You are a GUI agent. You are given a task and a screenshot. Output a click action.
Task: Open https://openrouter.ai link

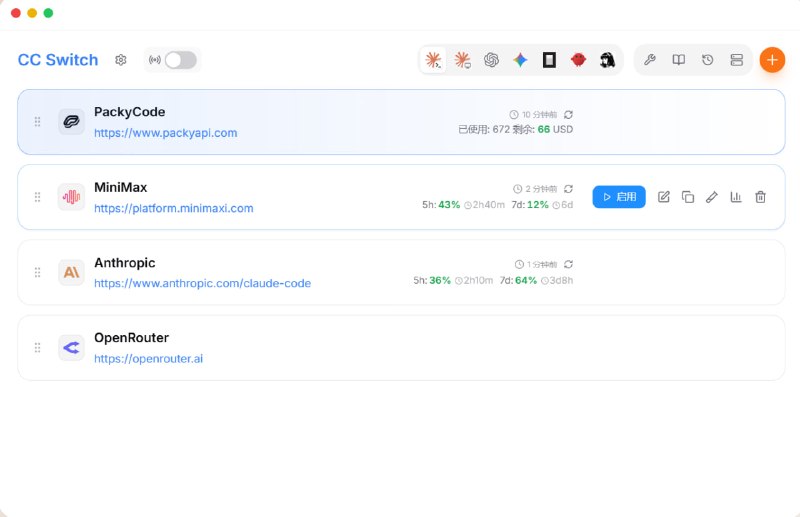(148, 359)
